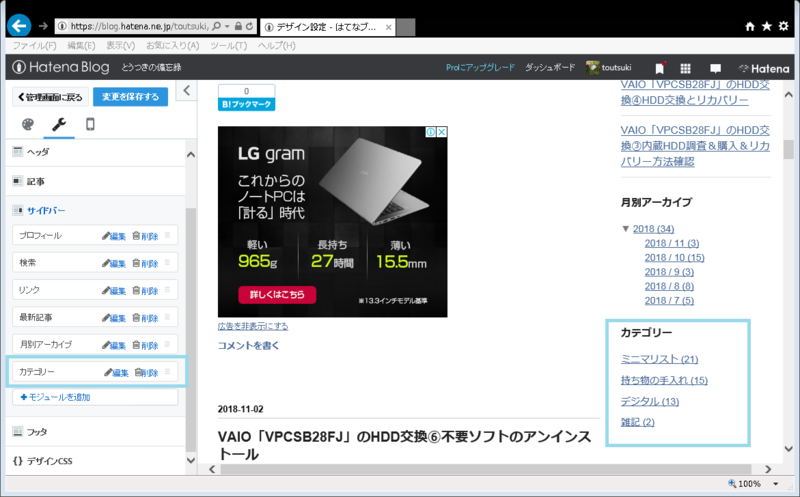
Task: Delete the カテゴリー module
Action: pos(147,372)
